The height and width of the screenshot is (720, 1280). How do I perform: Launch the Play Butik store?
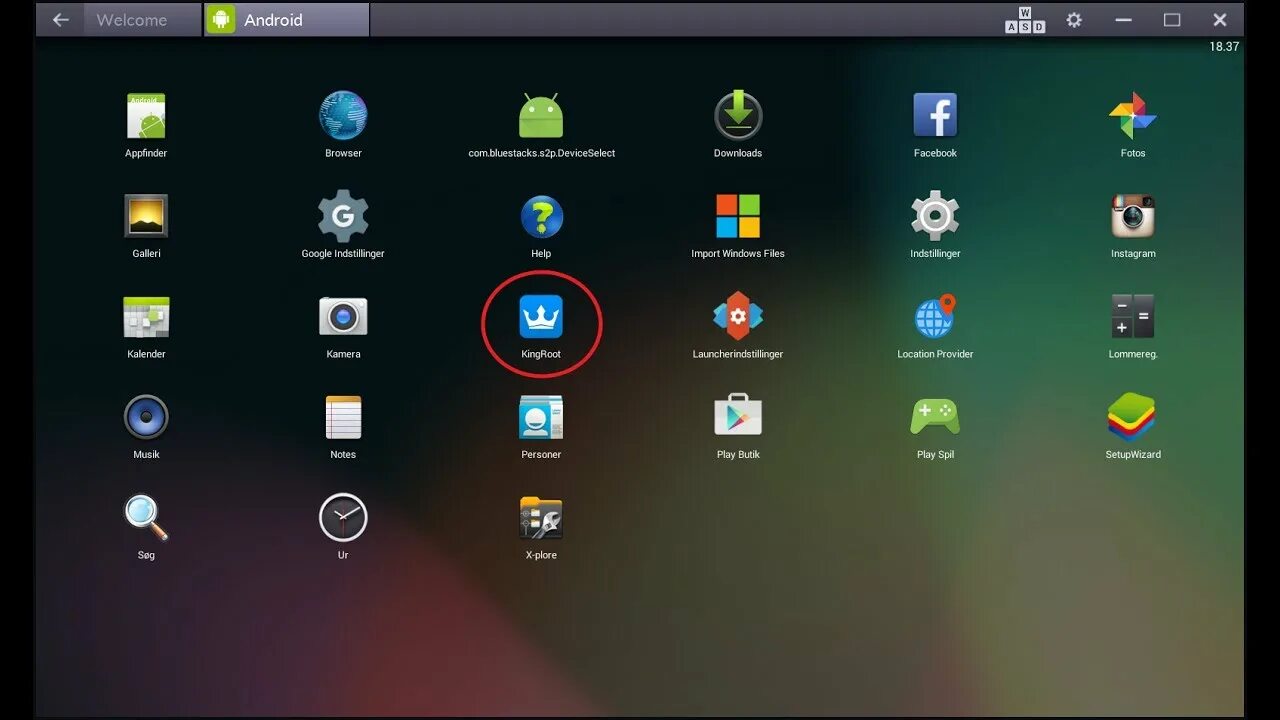tap(738, 417)
